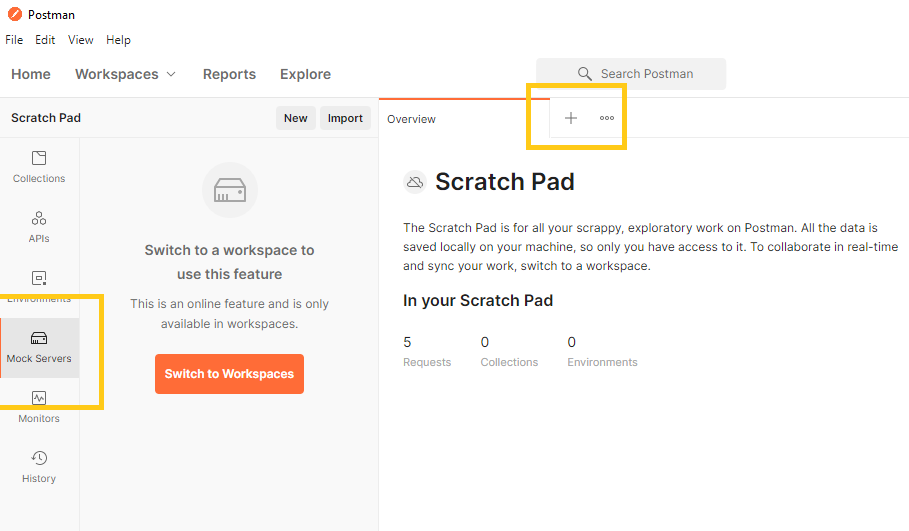
Task: Click 'Switch to a workspace to use this feature'
Action: coord(229,262)
